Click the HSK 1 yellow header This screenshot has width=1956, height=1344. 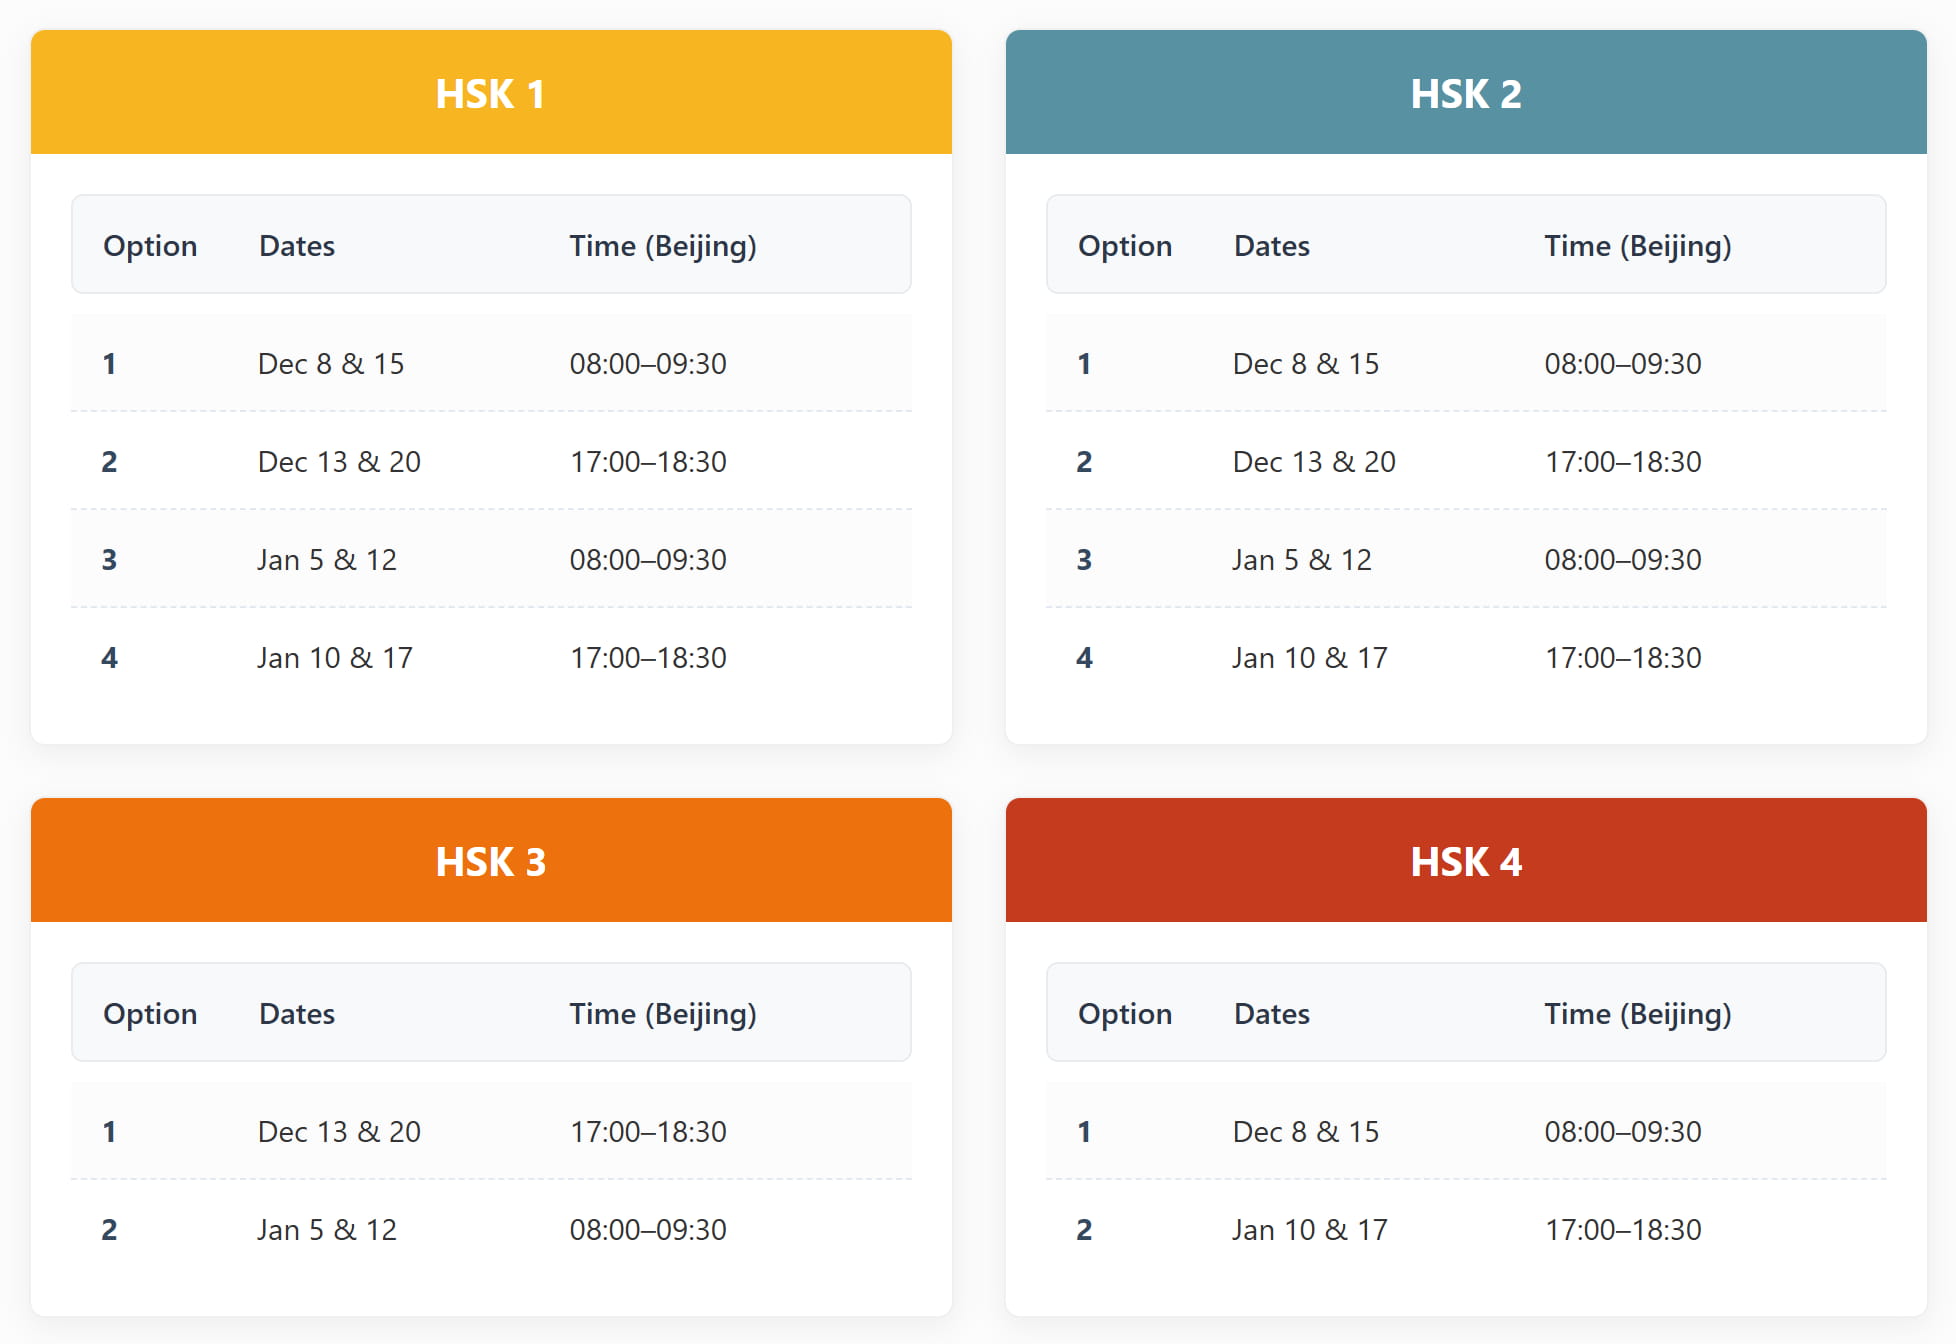click(x=490, y=93)
